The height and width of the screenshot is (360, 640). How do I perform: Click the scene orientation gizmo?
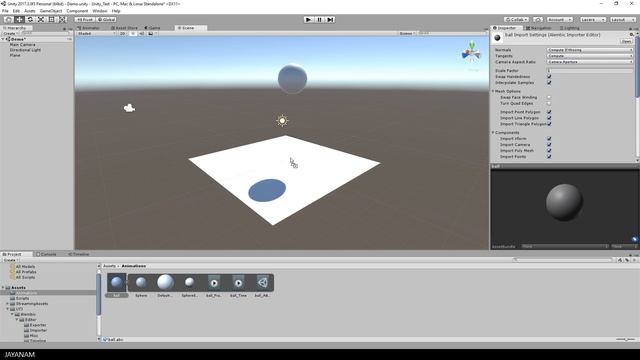click(471, 52)
